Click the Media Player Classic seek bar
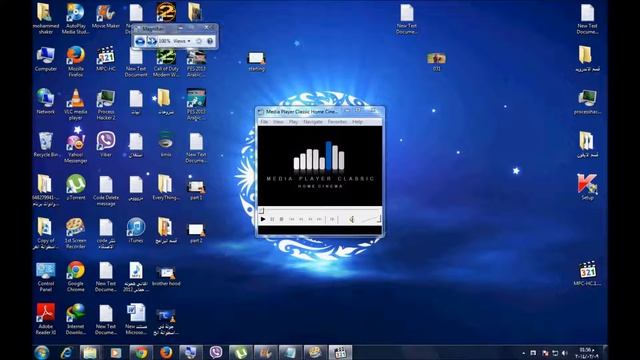 (320, 211)
